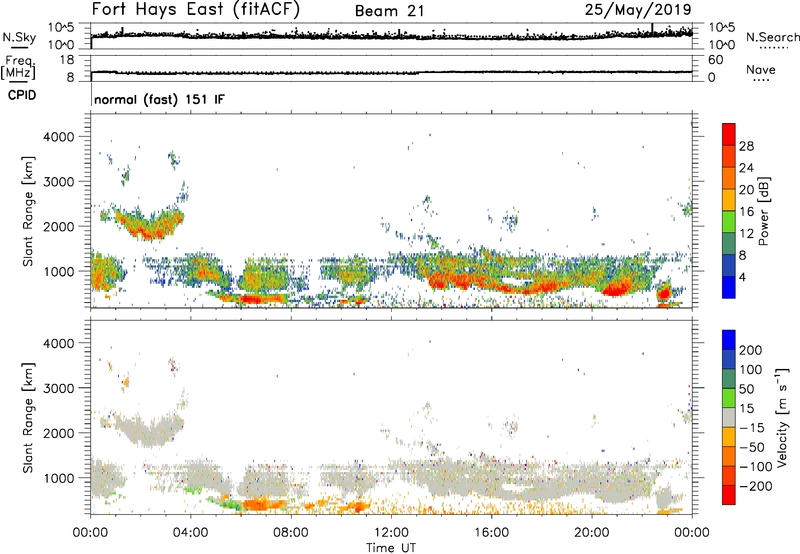Click the '-200' velocity colorbar value

pos(755,486)
